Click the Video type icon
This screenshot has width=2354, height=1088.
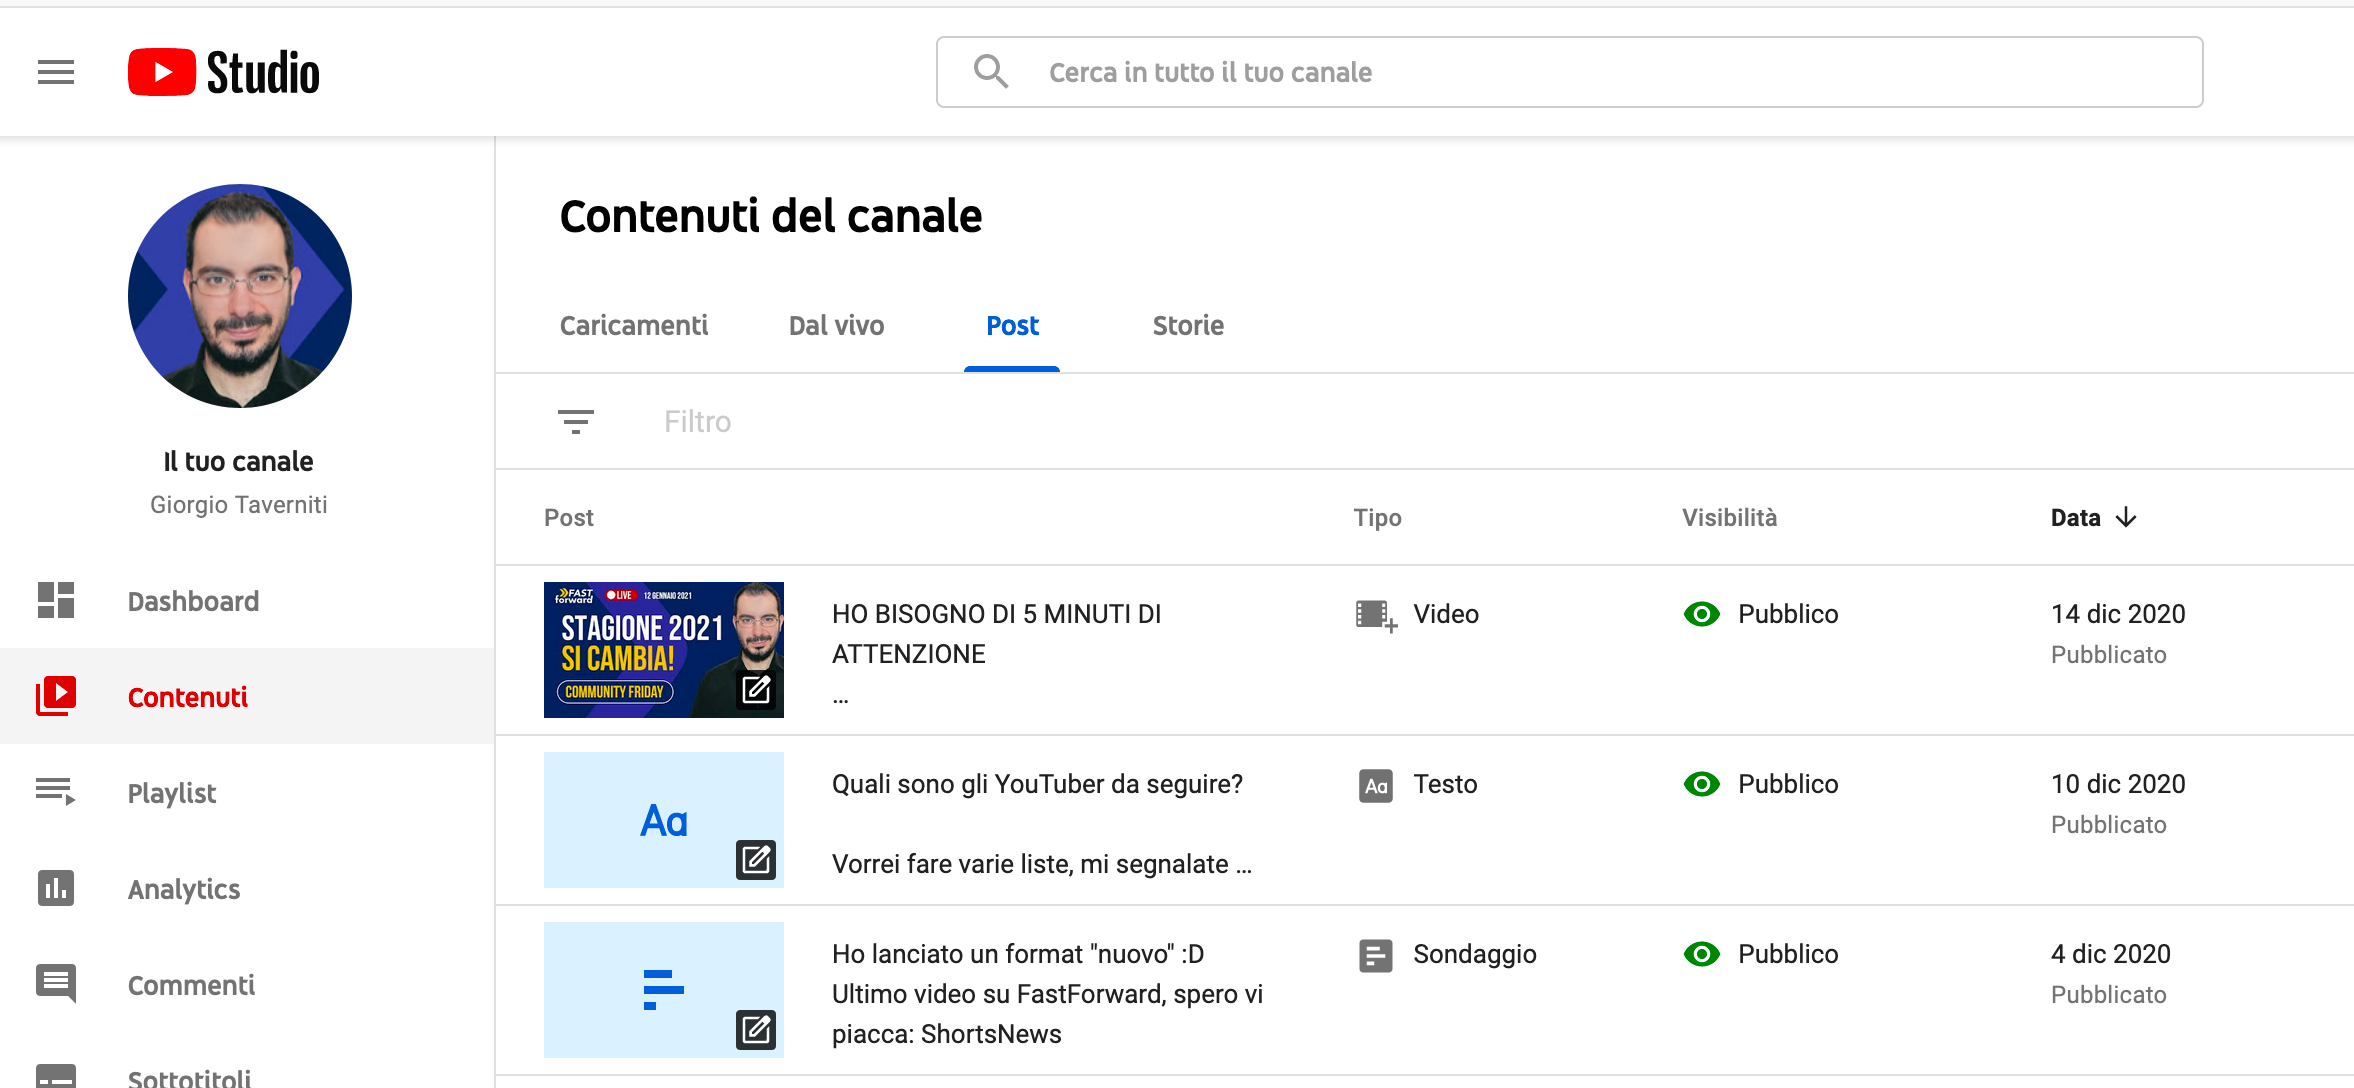point(1376,615)
